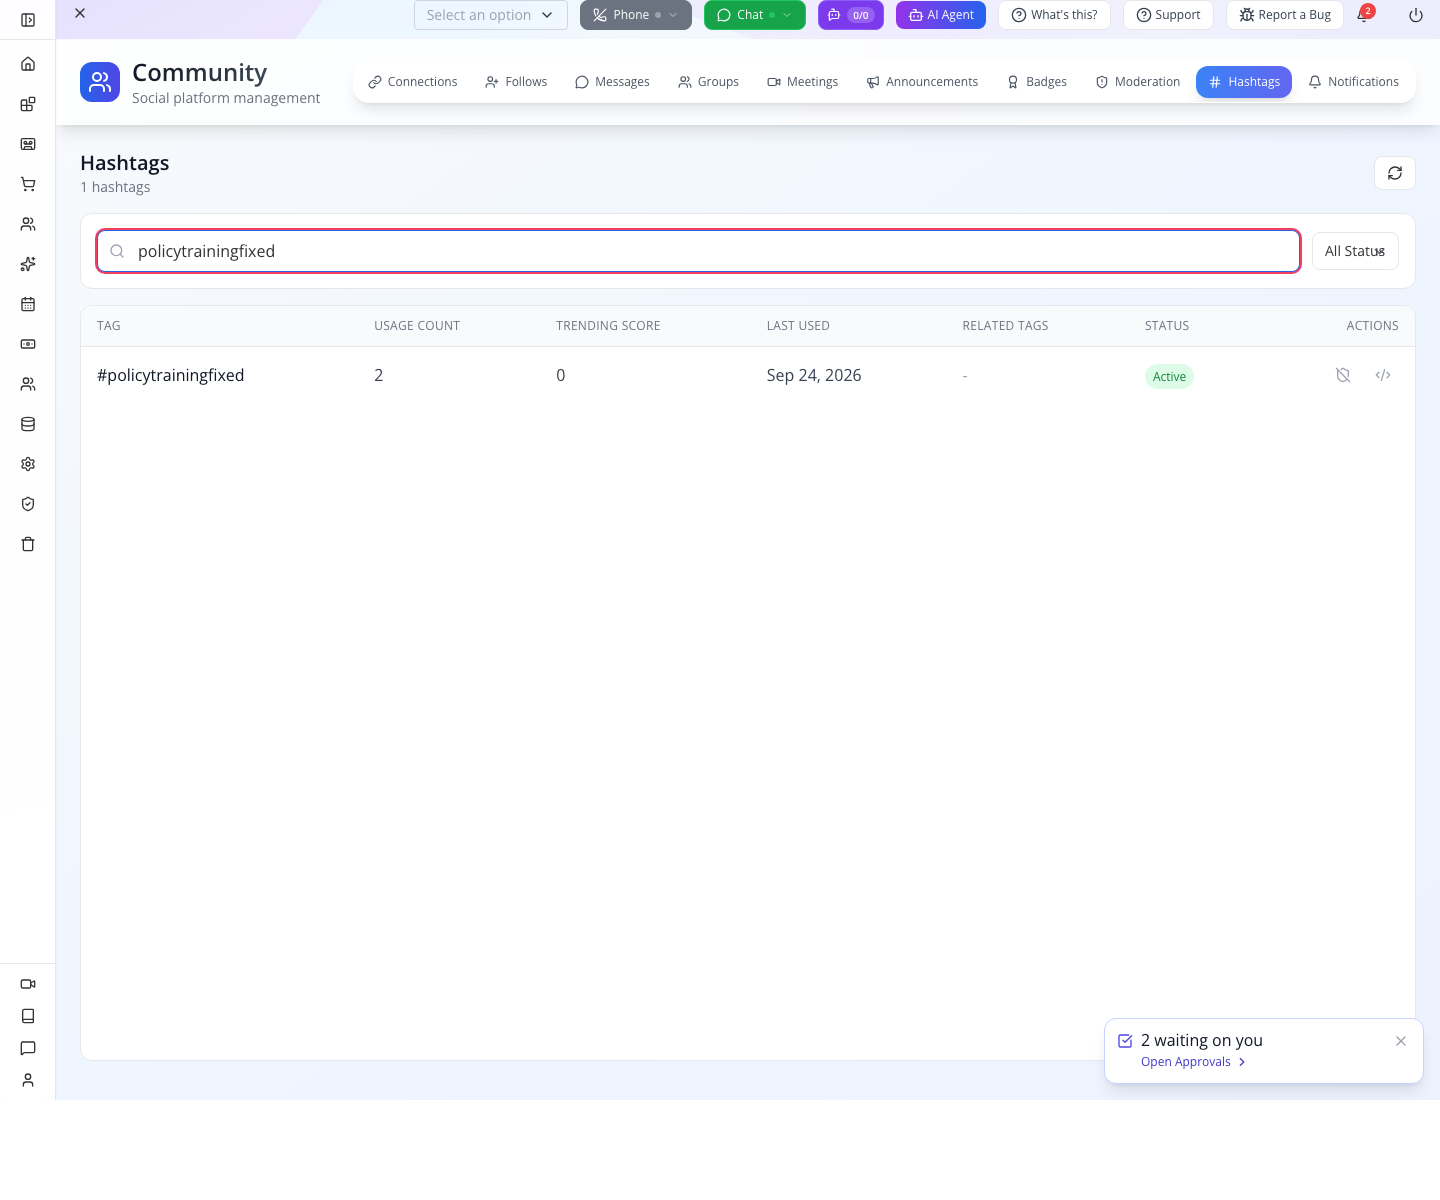
Task: Open the 'Select an option' dropdown
Action: (x=491, y=15)
